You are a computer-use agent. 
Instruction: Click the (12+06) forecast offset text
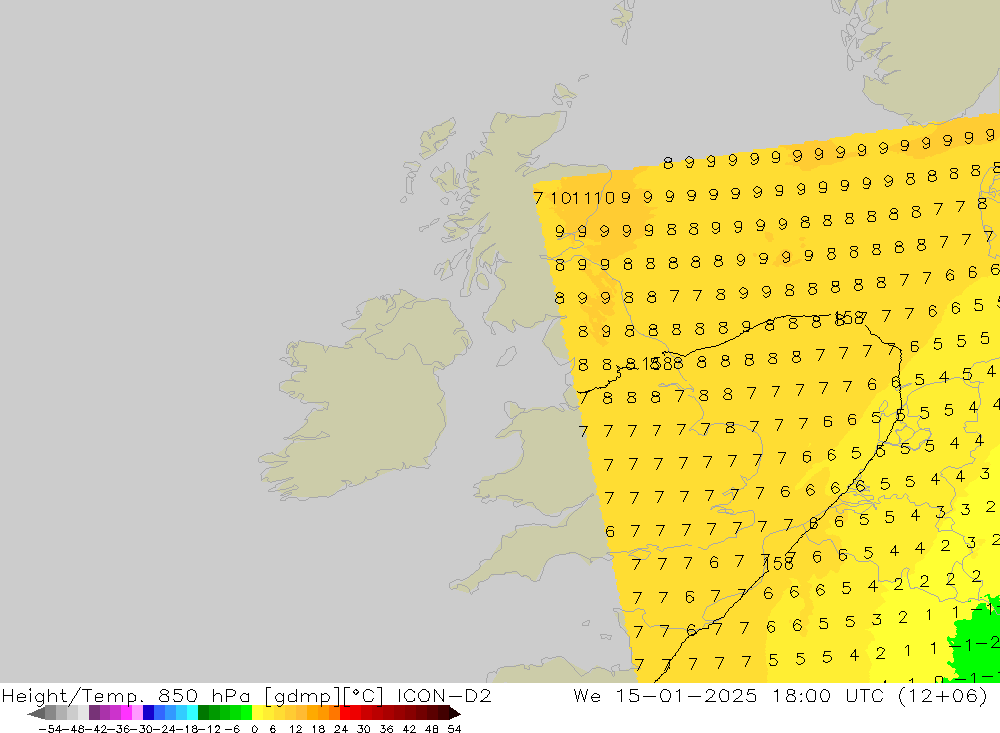coord(942,695)
